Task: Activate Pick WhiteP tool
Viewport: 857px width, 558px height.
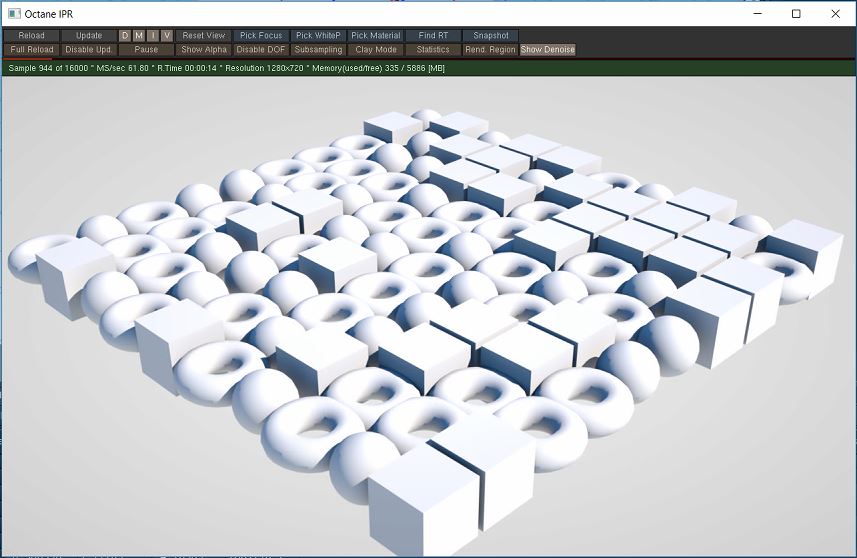Action: point(318,36)
